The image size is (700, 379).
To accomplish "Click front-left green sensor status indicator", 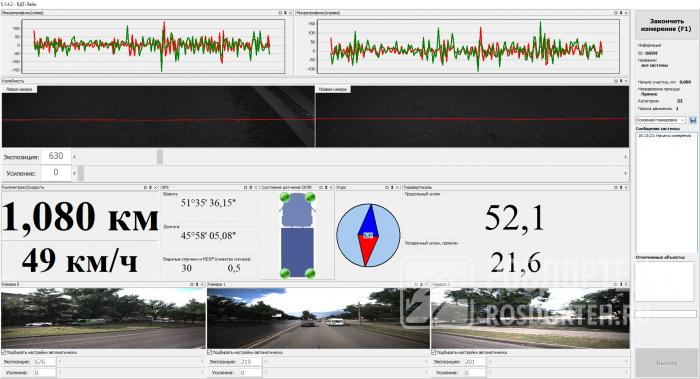I will [x=284, y=197].
